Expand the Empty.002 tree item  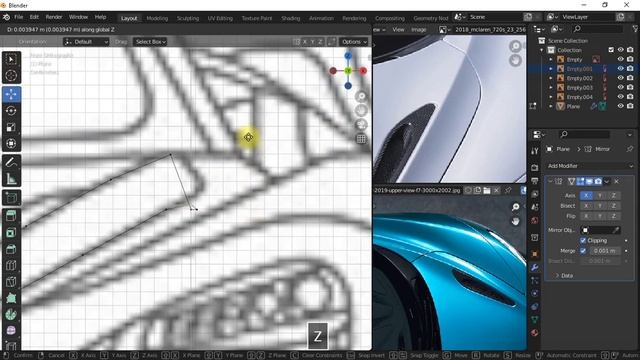[551, 78]
